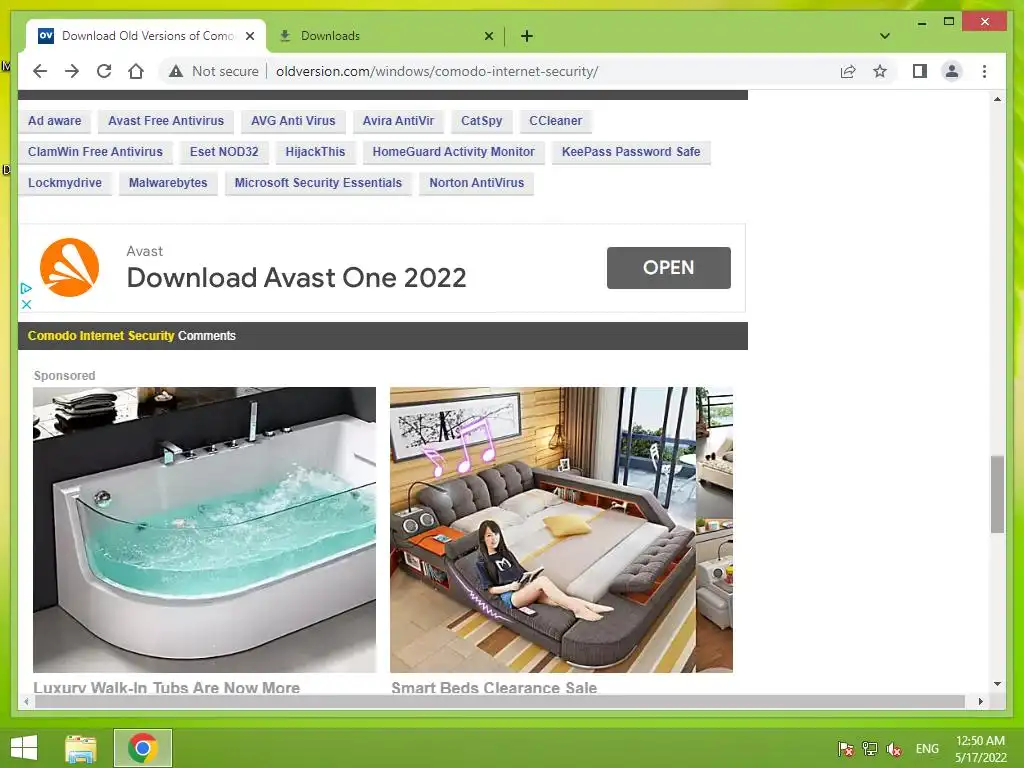Click the horizontal scrollbar thumb
Screen dimensions: 1024x768
tap(500, 701)
